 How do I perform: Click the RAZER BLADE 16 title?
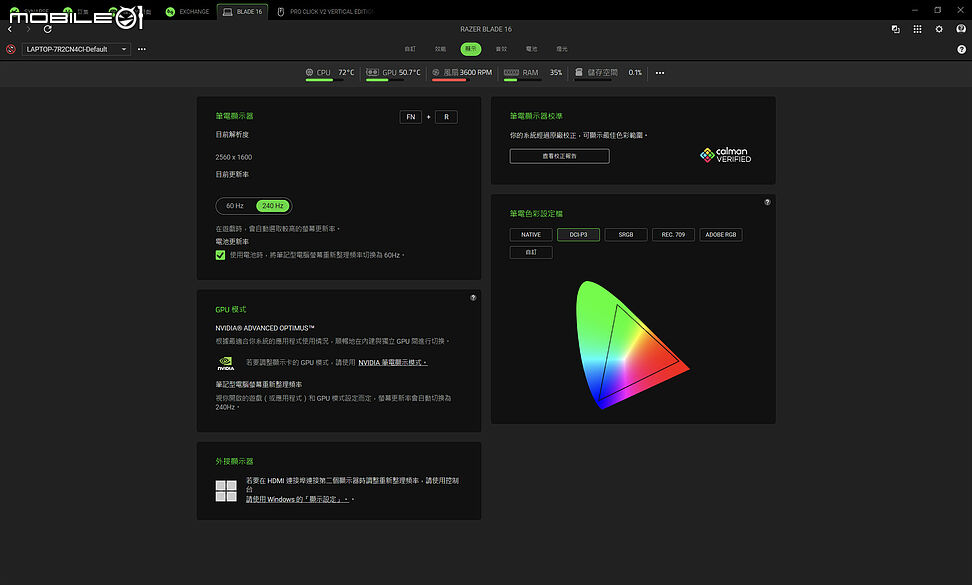tap(486, 29)
